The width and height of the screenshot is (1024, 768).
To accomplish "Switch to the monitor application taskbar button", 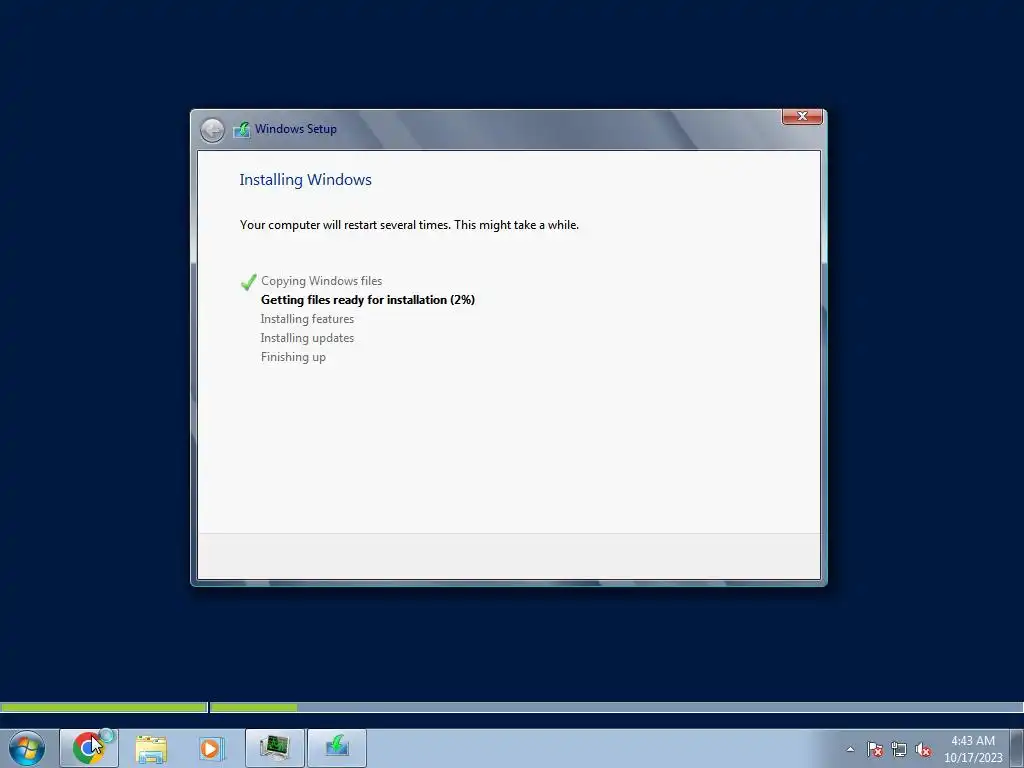I will click(275, 748).
